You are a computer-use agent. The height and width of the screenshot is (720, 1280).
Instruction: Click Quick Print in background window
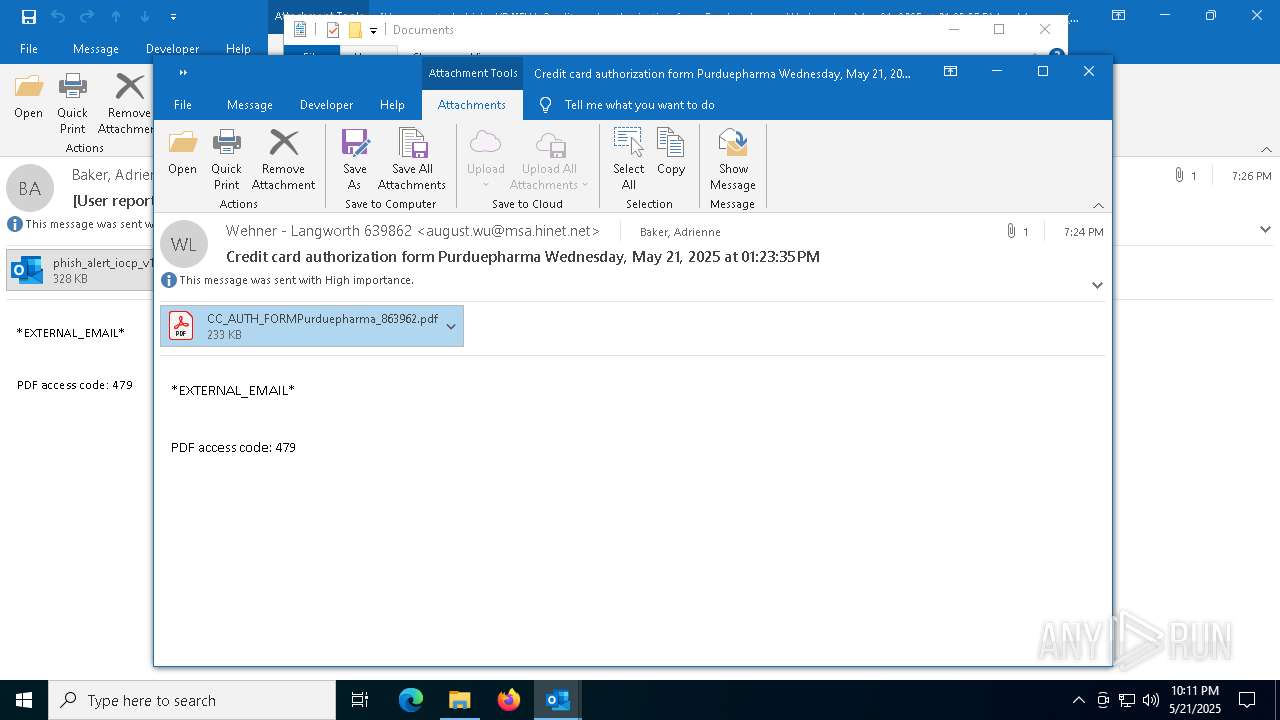(x=72, y=103)
